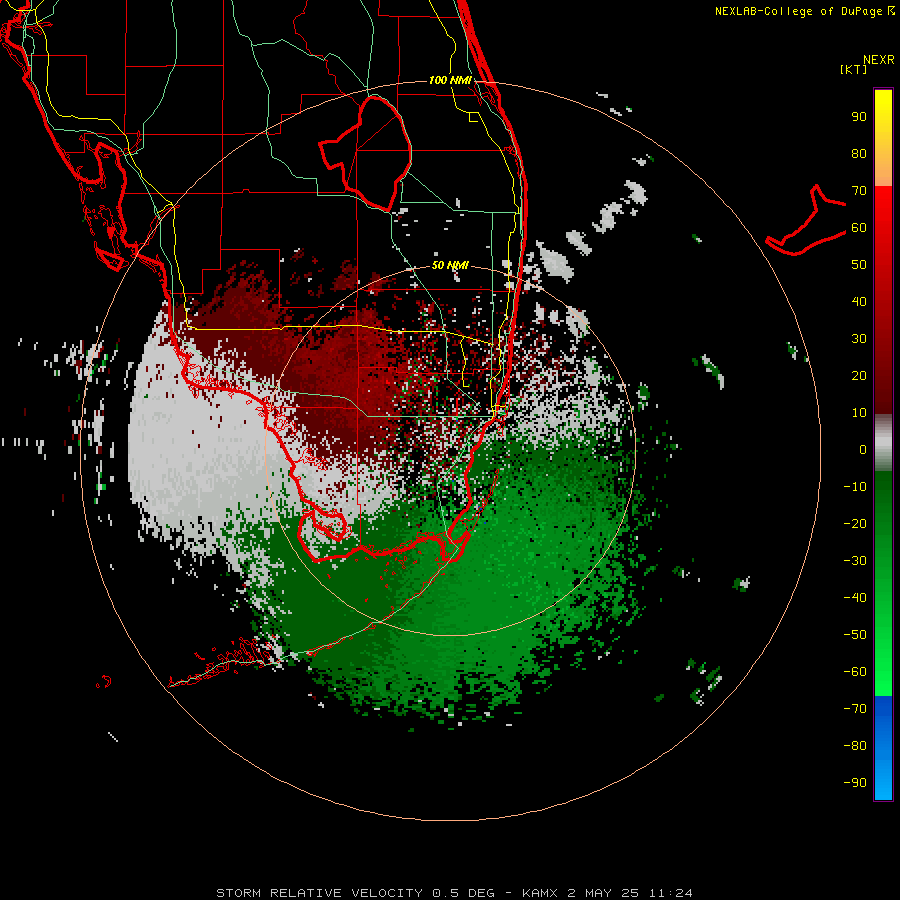Click the blue bottom segment of color bar
The width and height of the screenshot is (900, 900).
pos(883,748)
